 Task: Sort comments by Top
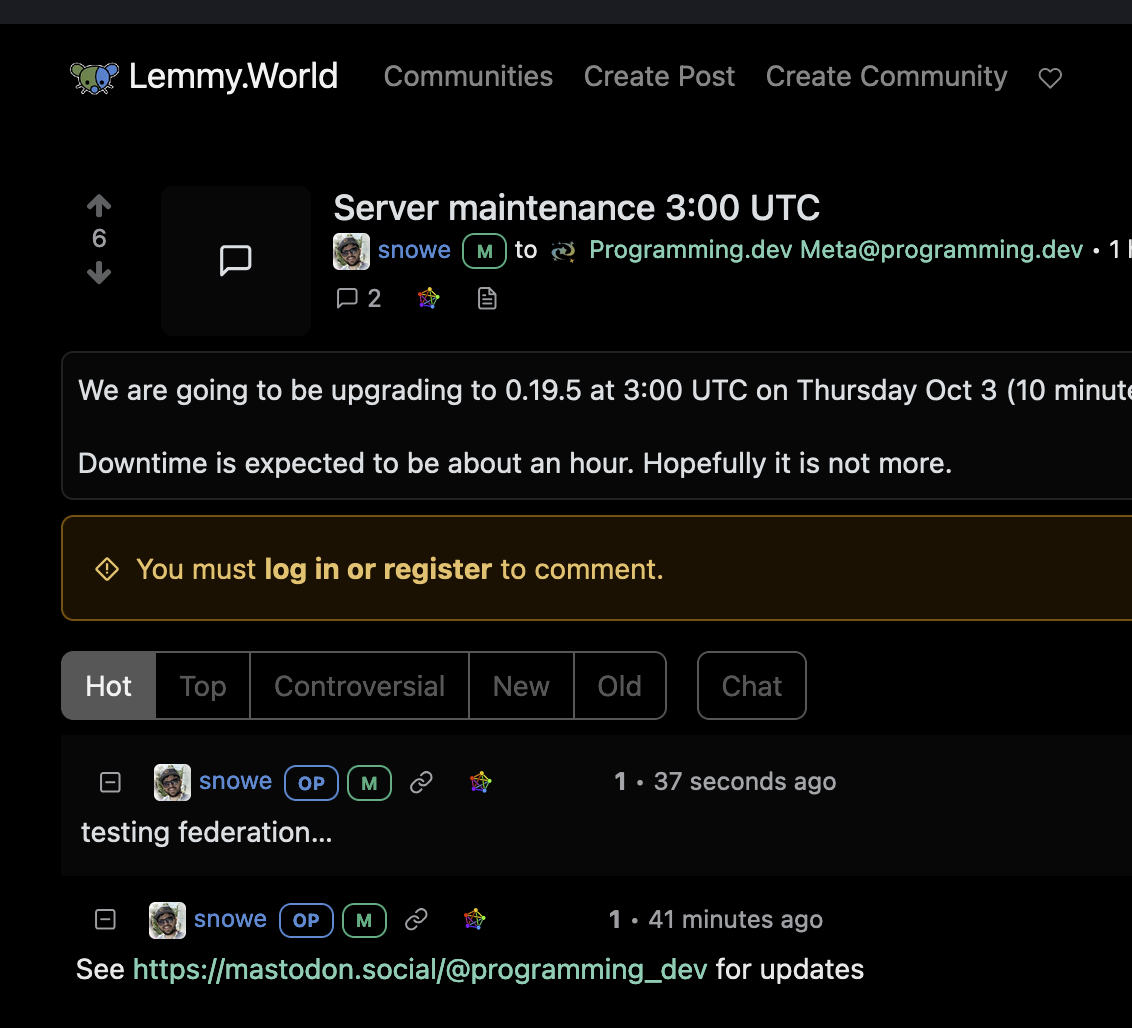point(203,686)
